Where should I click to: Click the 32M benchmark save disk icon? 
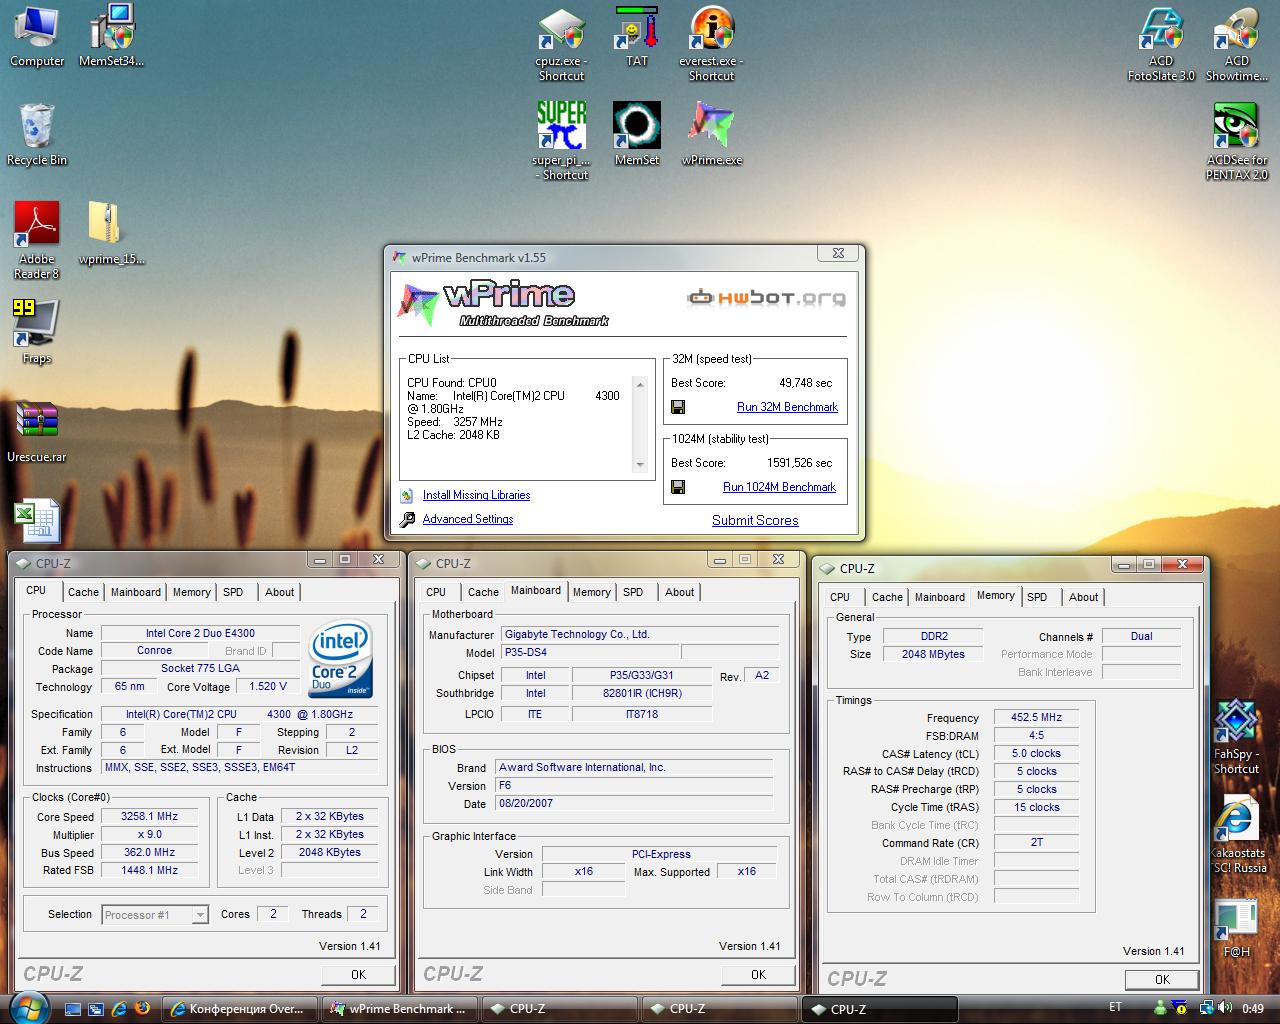(678, 407)
